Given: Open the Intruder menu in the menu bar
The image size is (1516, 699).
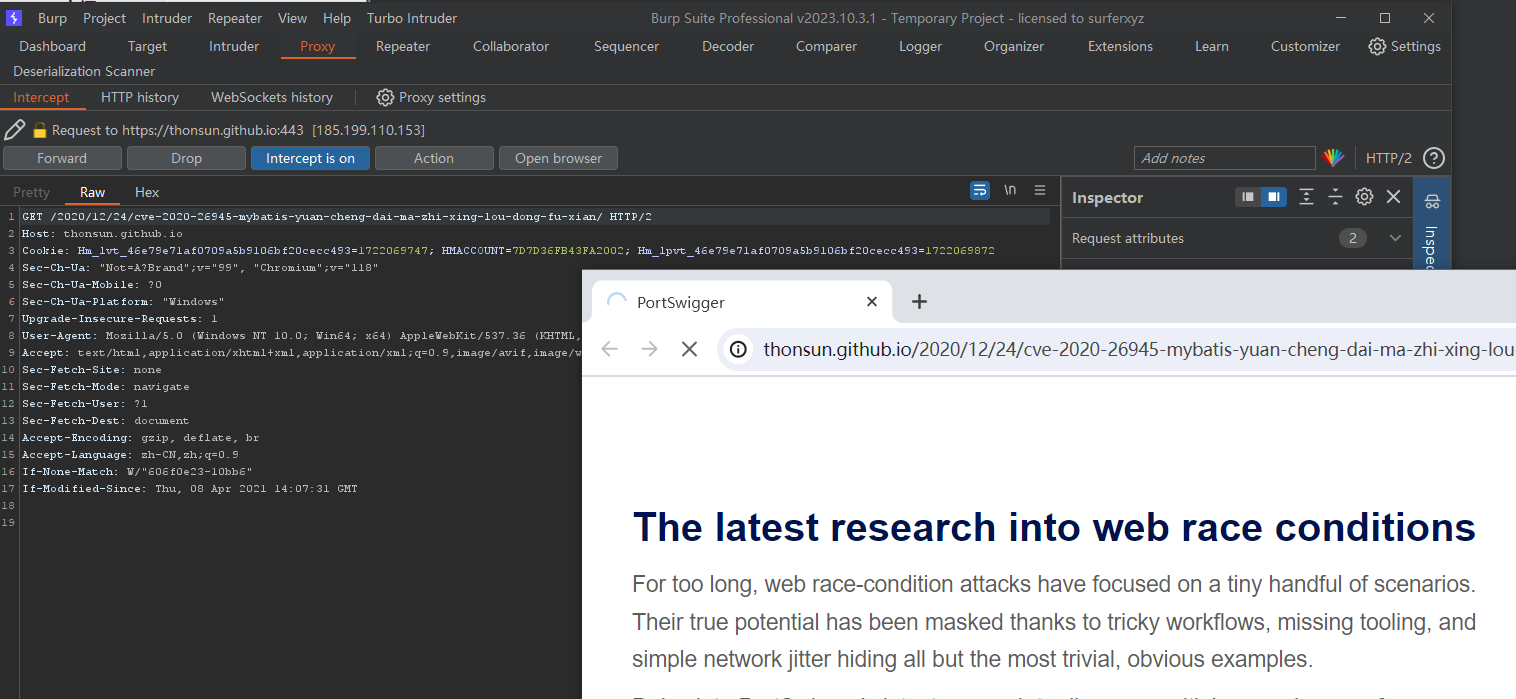Looking at the screenshot, I should click(167, 18).
